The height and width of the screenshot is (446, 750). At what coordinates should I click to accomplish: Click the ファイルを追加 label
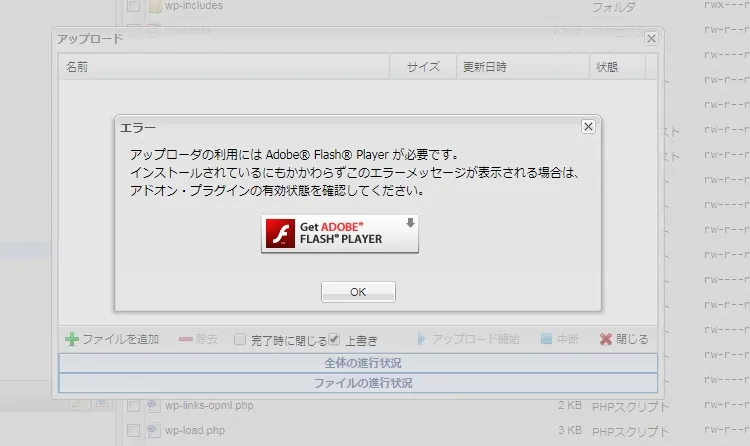[x=121, y=339]
